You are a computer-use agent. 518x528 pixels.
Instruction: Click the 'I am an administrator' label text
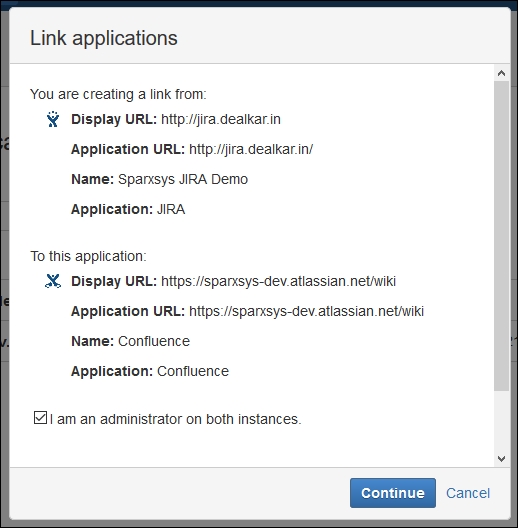click(x=175, y=419)
